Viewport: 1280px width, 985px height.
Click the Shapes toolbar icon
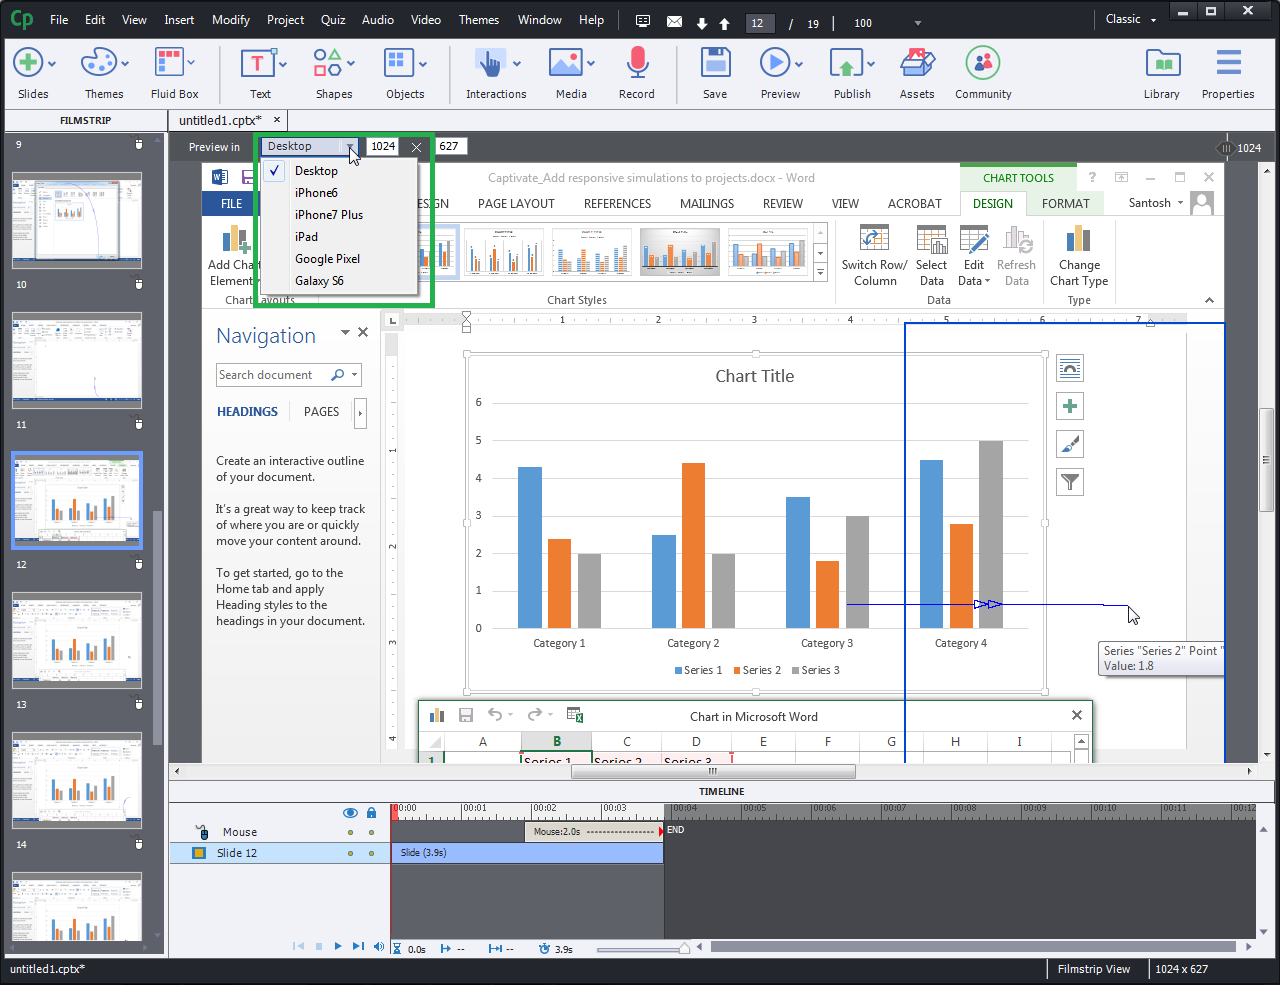point(327,63)
